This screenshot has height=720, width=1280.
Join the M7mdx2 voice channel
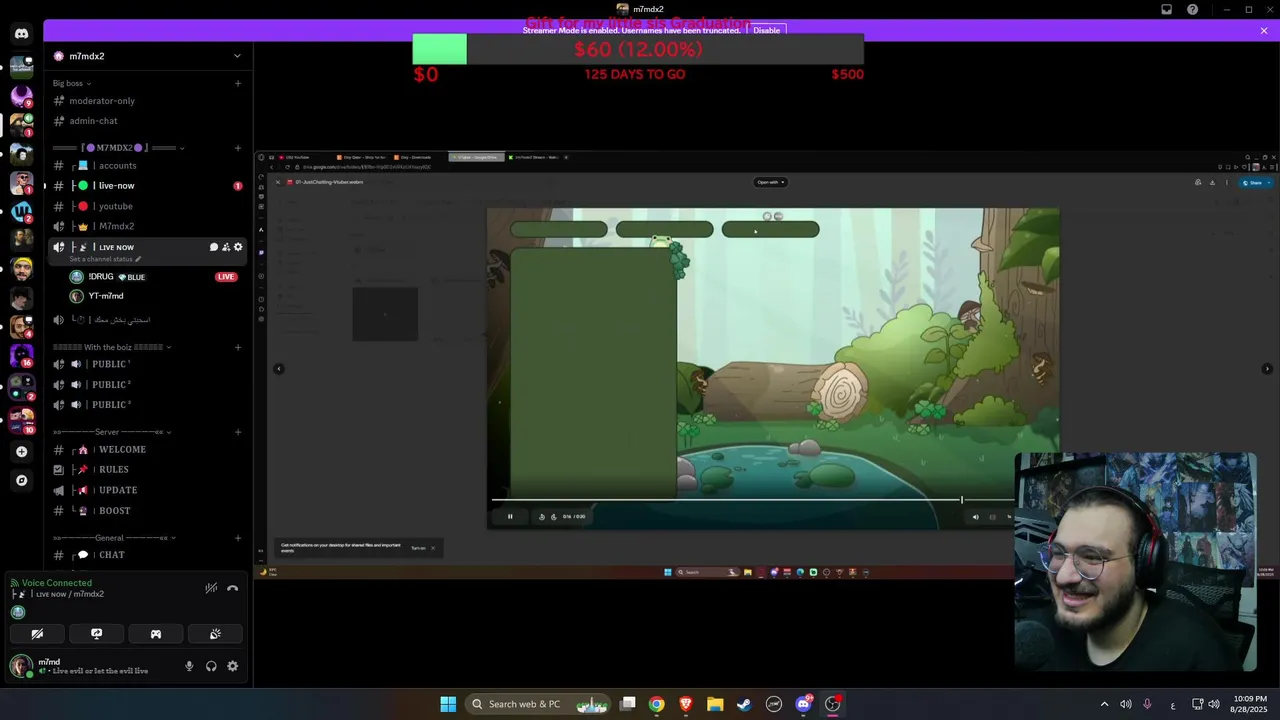pos(147,226)
